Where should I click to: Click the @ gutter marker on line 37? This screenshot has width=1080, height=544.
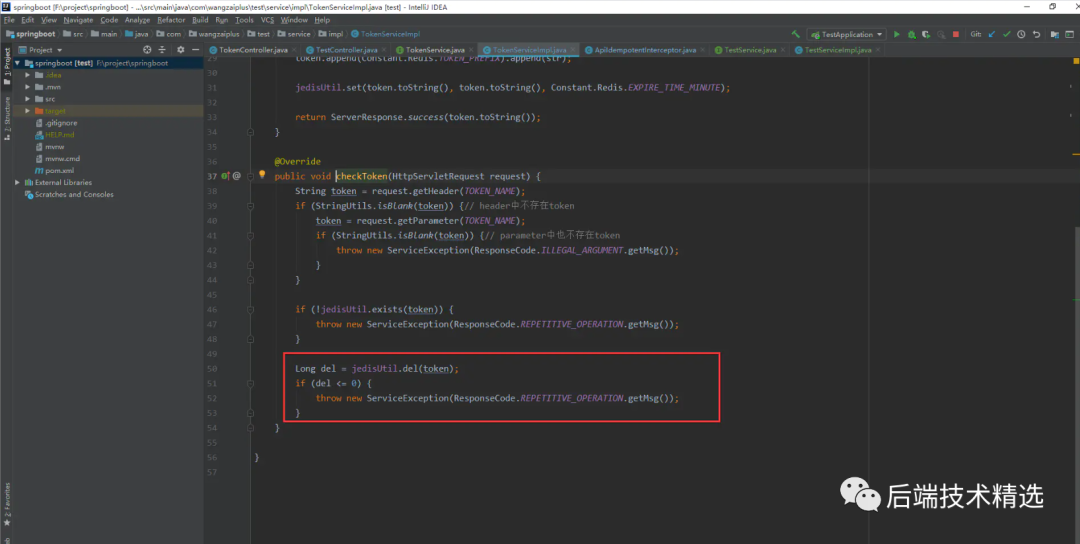coord(236,176)
